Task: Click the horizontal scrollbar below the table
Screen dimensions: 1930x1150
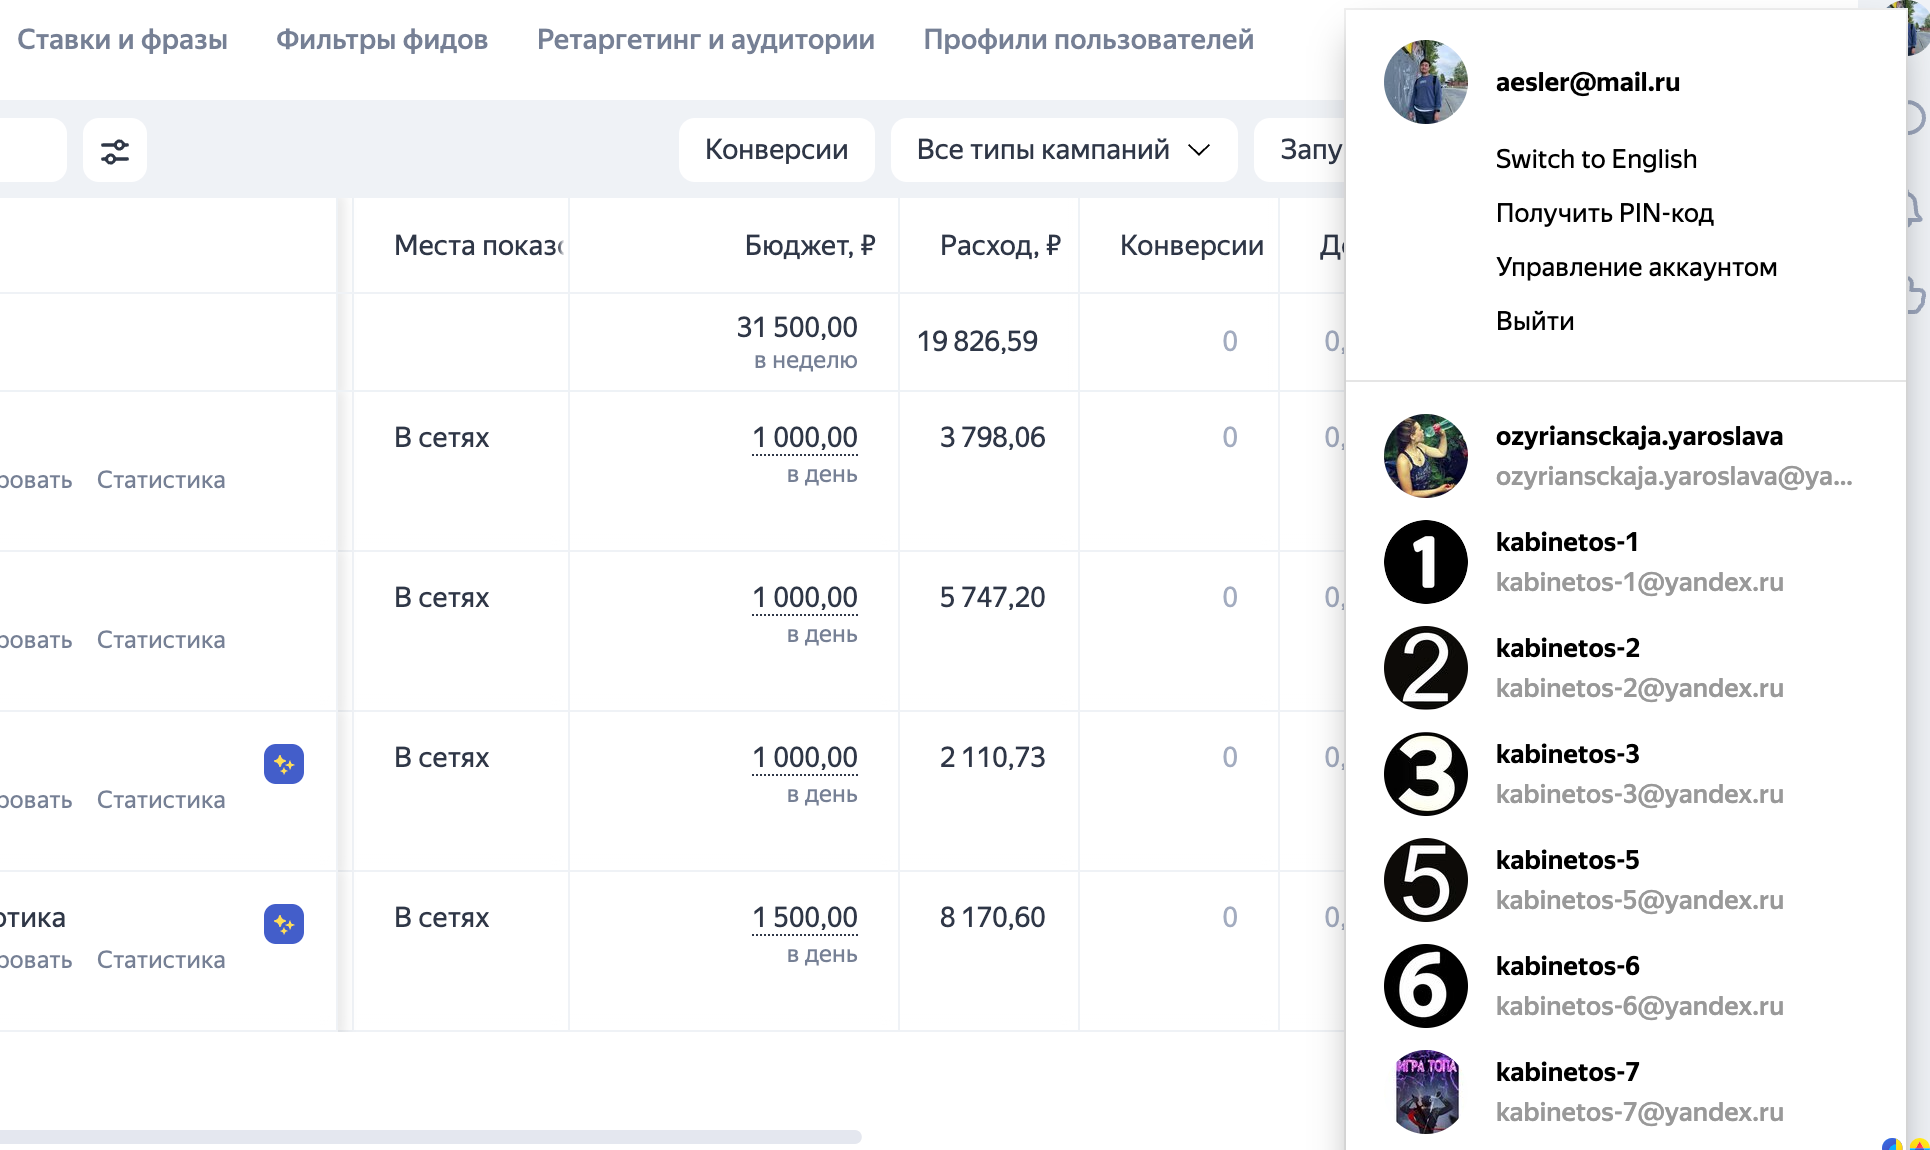Action: coord(430,1137)
